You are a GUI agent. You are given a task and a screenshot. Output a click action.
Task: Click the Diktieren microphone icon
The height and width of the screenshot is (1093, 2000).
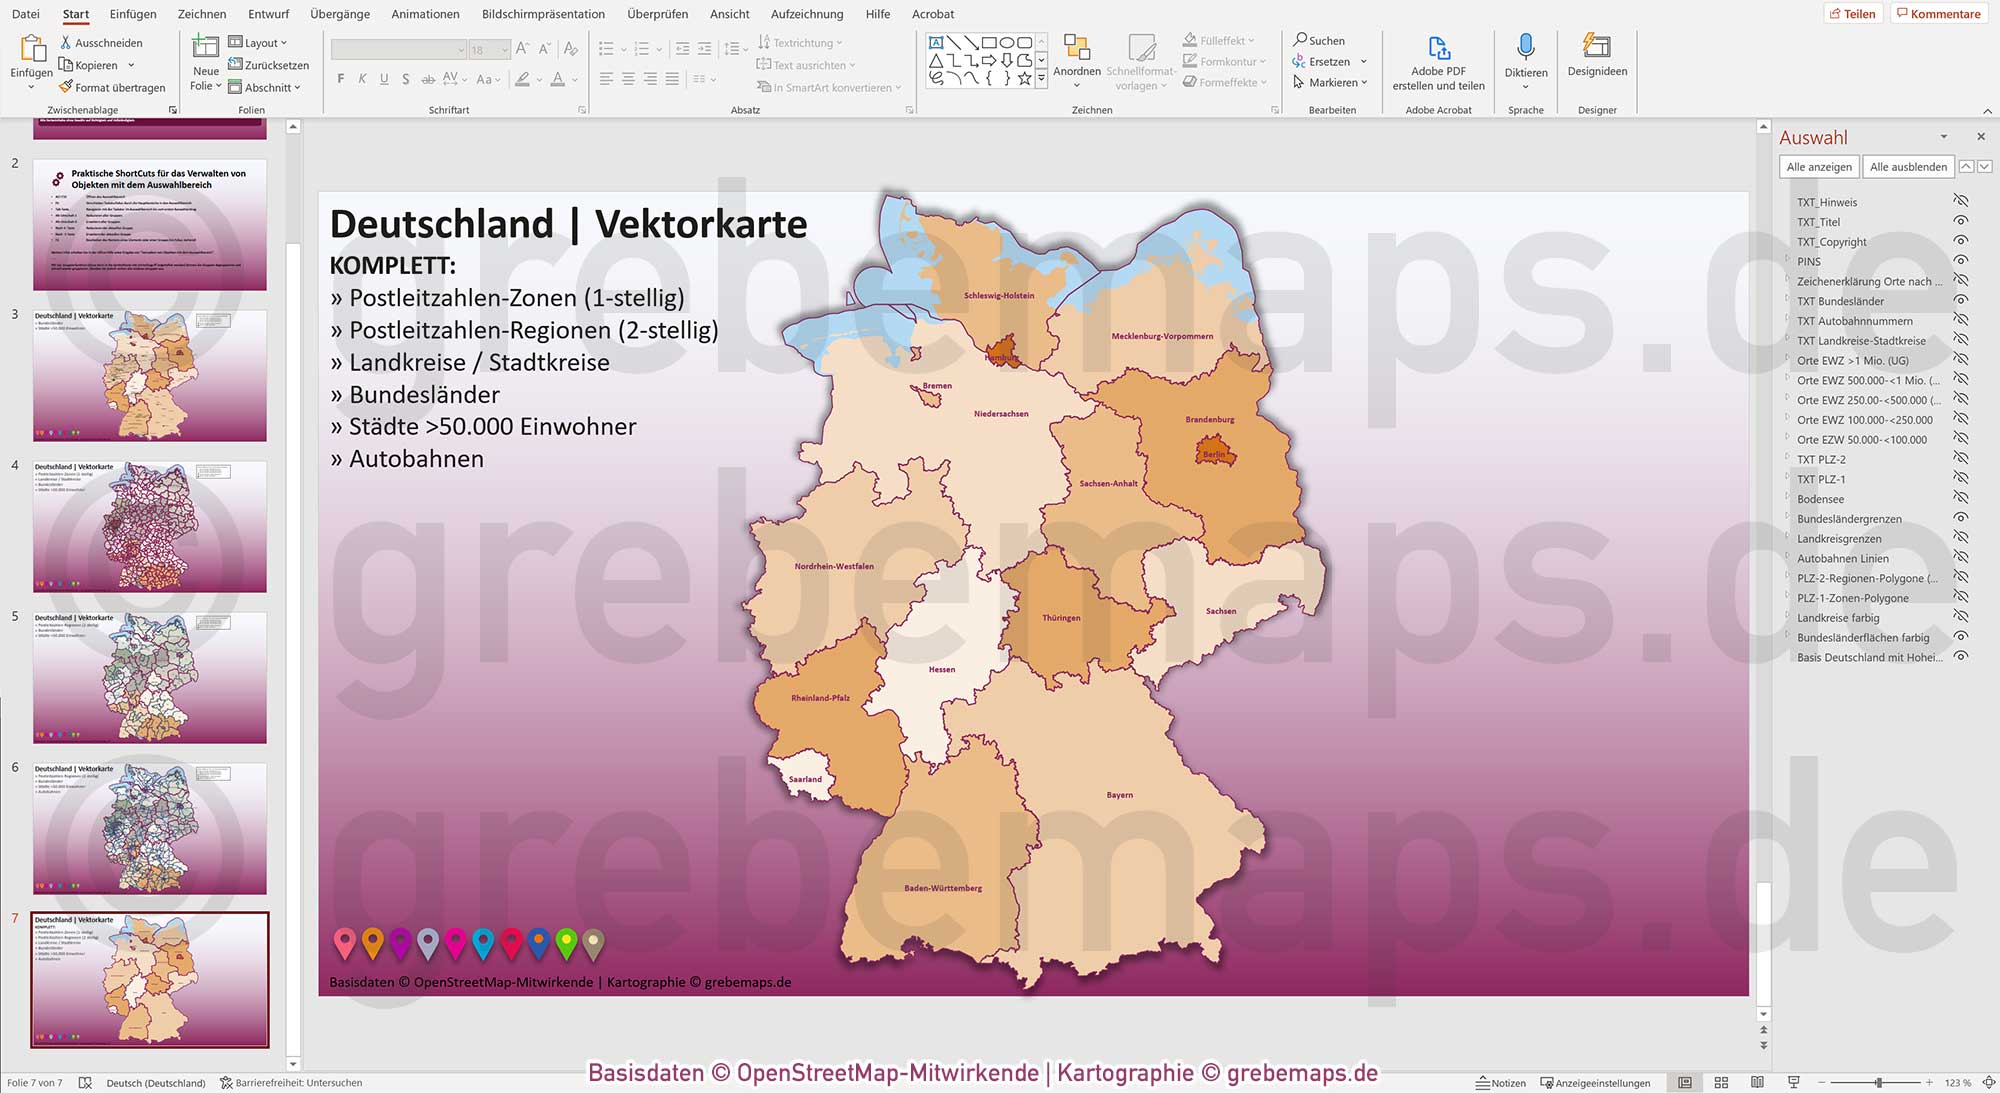coord(1525,47)
